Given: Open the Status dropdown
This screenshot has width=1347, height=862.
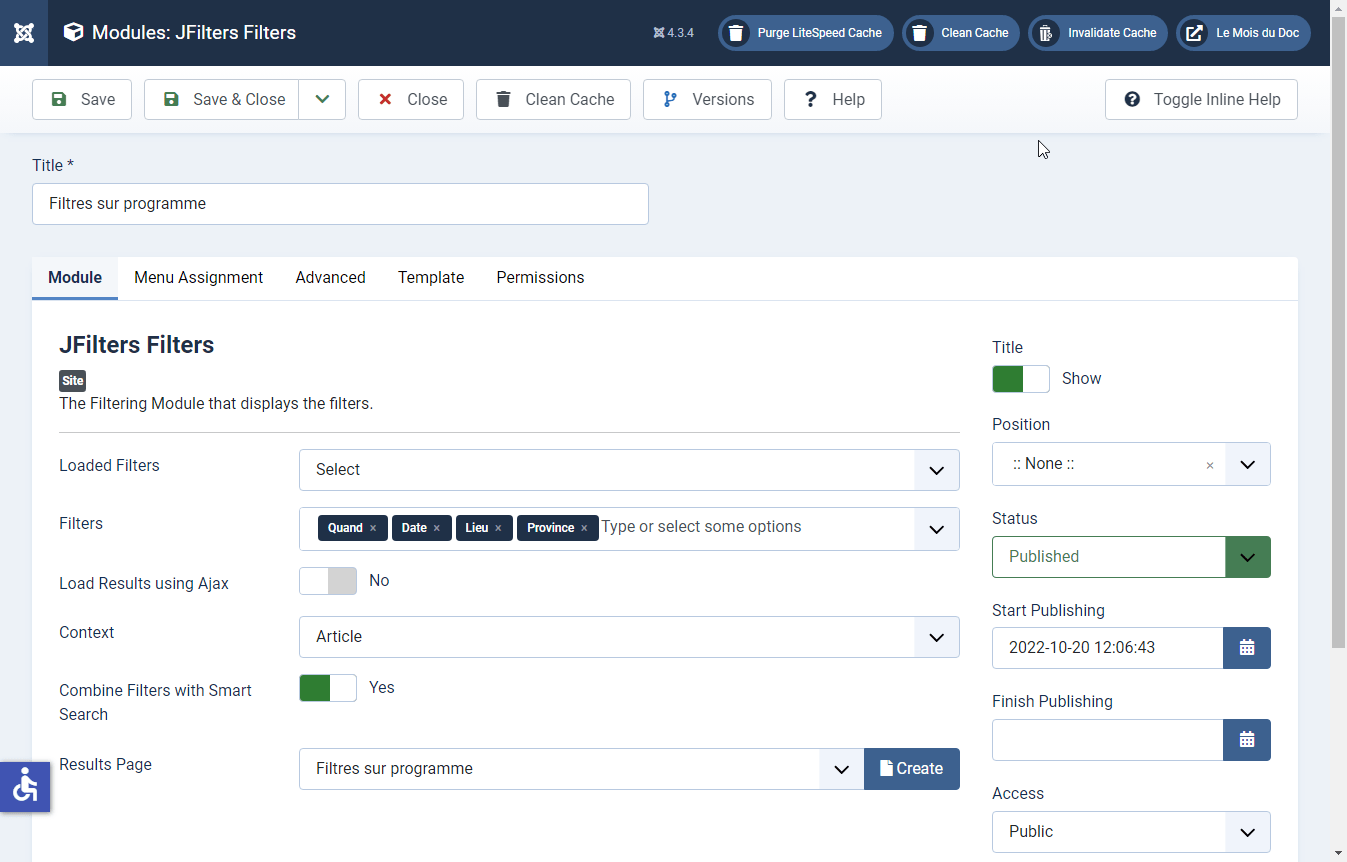Looking at the screenshot, I should (x=1131, y=557).
